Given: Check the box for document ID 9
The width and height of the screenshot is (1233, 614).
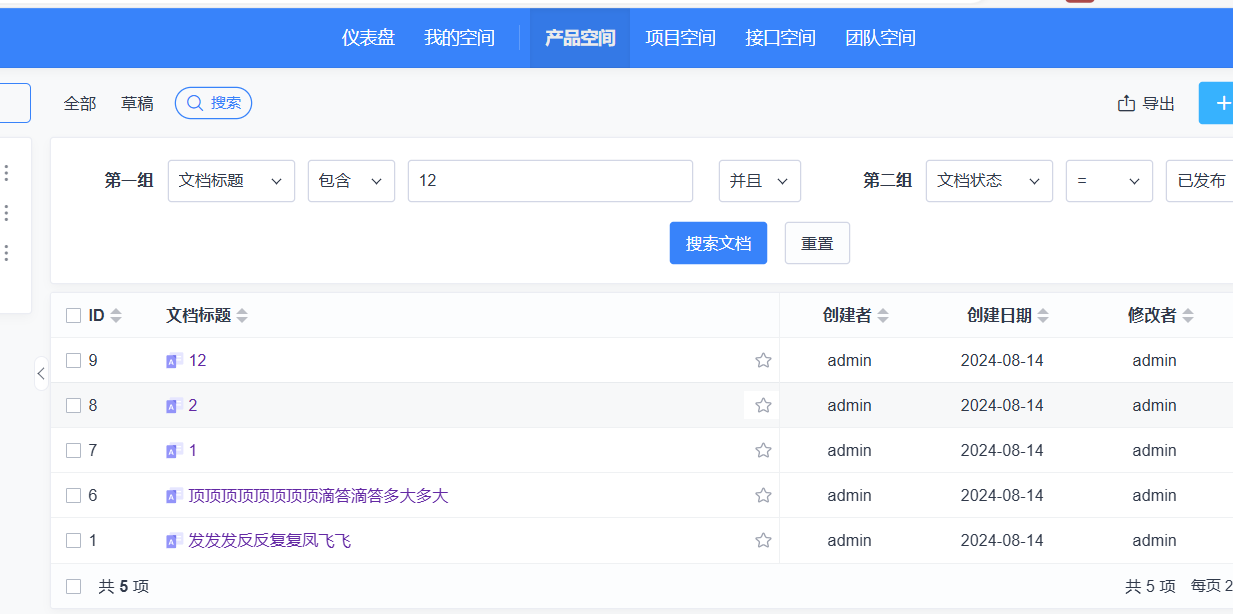Looking at the screenshot, I should 73,360.
